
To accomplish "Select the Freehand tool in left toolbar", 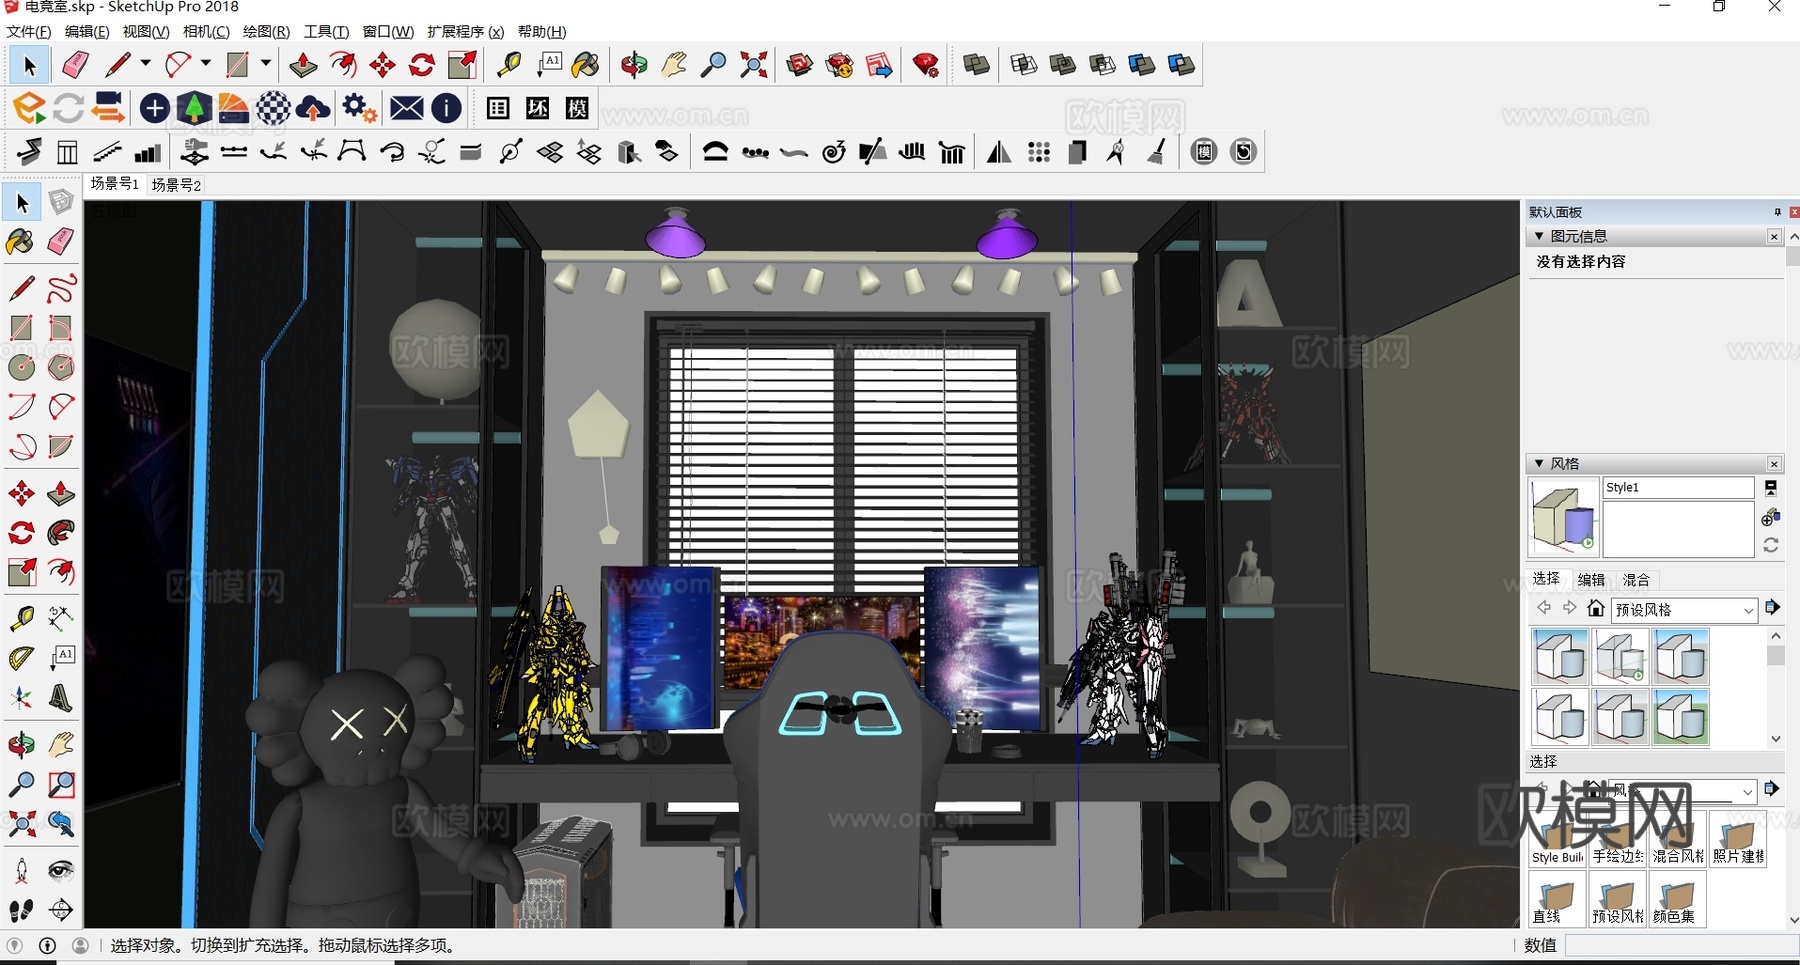I will coord(61,290).
